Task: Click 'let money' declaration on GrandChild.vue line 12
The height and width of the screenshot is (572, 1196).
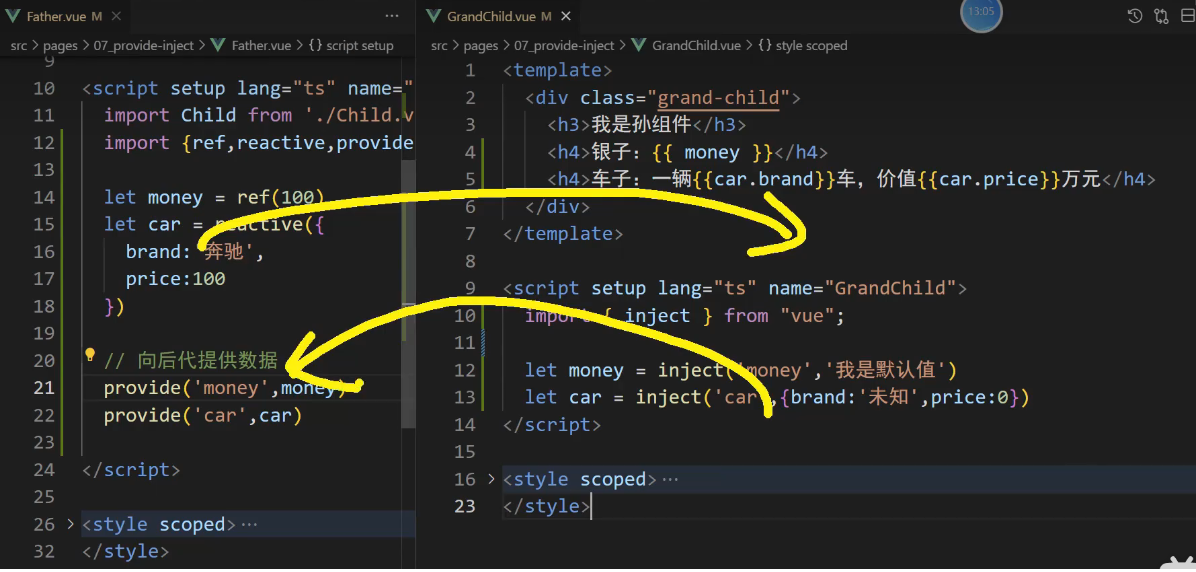Action: pyautogui.click(x=574, y=371)
